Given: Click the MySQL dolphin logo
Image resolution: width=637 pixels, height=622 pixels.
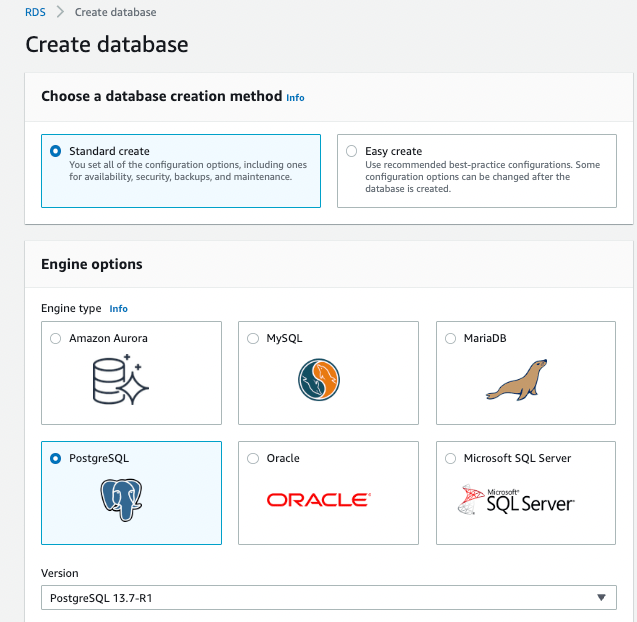Looking at the screenshot, I should point(319,379).
